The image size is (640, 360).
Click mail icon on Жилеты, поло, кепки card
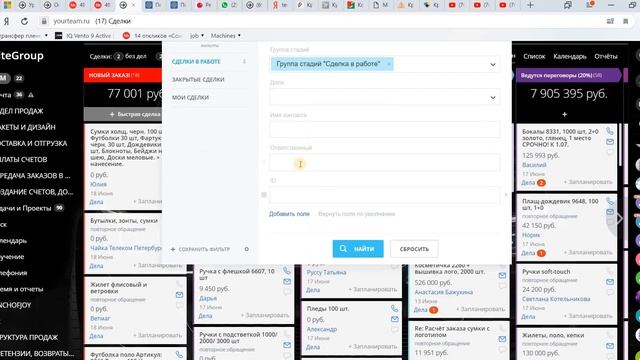pos(610,346)
